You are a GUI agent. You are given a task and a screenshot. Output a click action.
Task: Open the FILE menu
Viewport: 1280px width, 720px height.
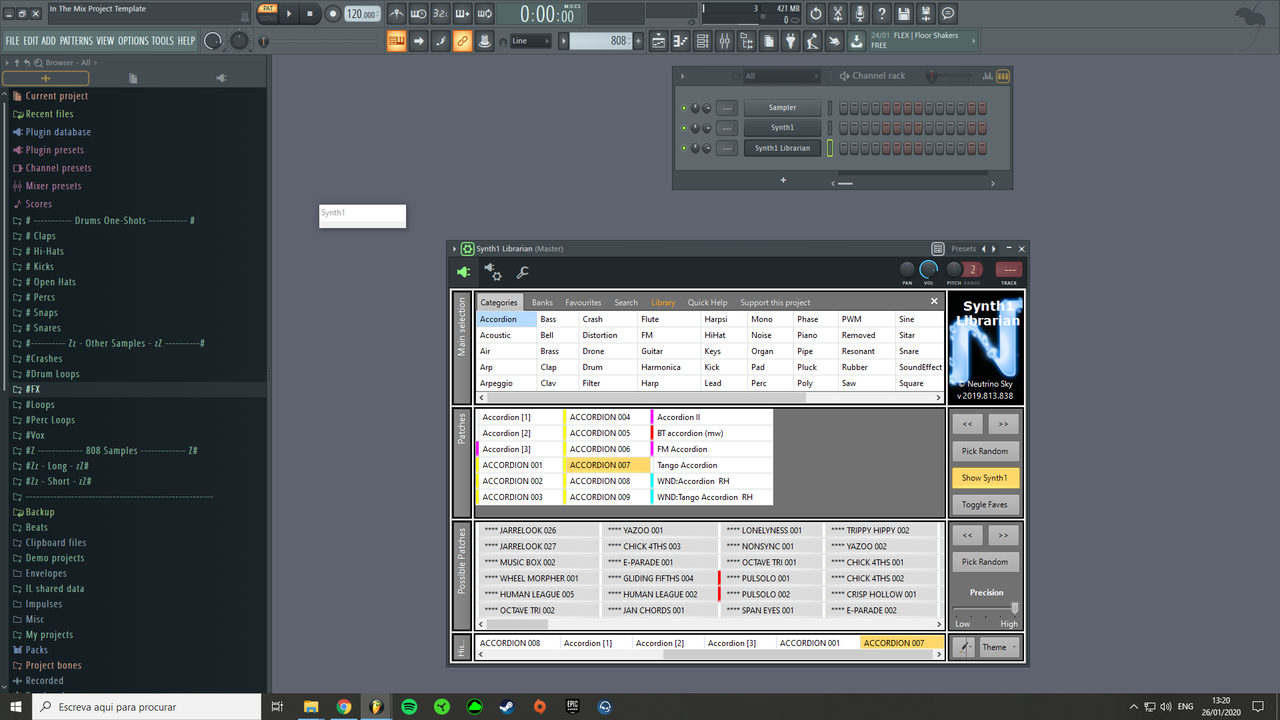13,41
